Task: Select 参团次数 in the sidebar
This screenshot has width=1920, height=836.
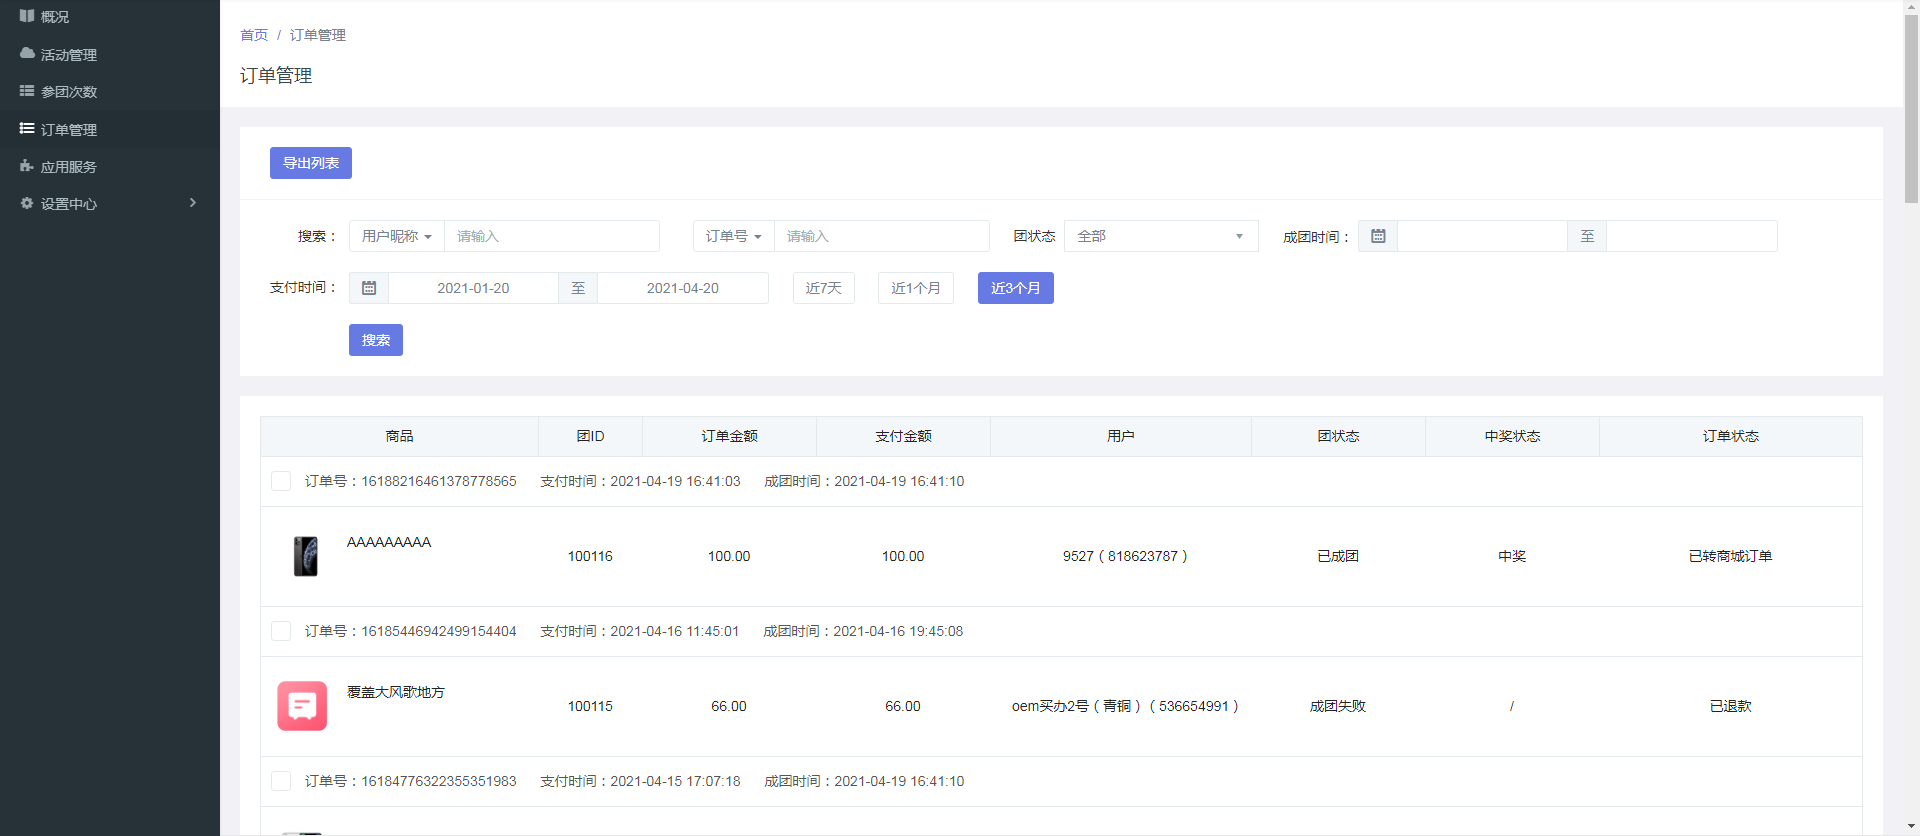Action: coord(110,91)
